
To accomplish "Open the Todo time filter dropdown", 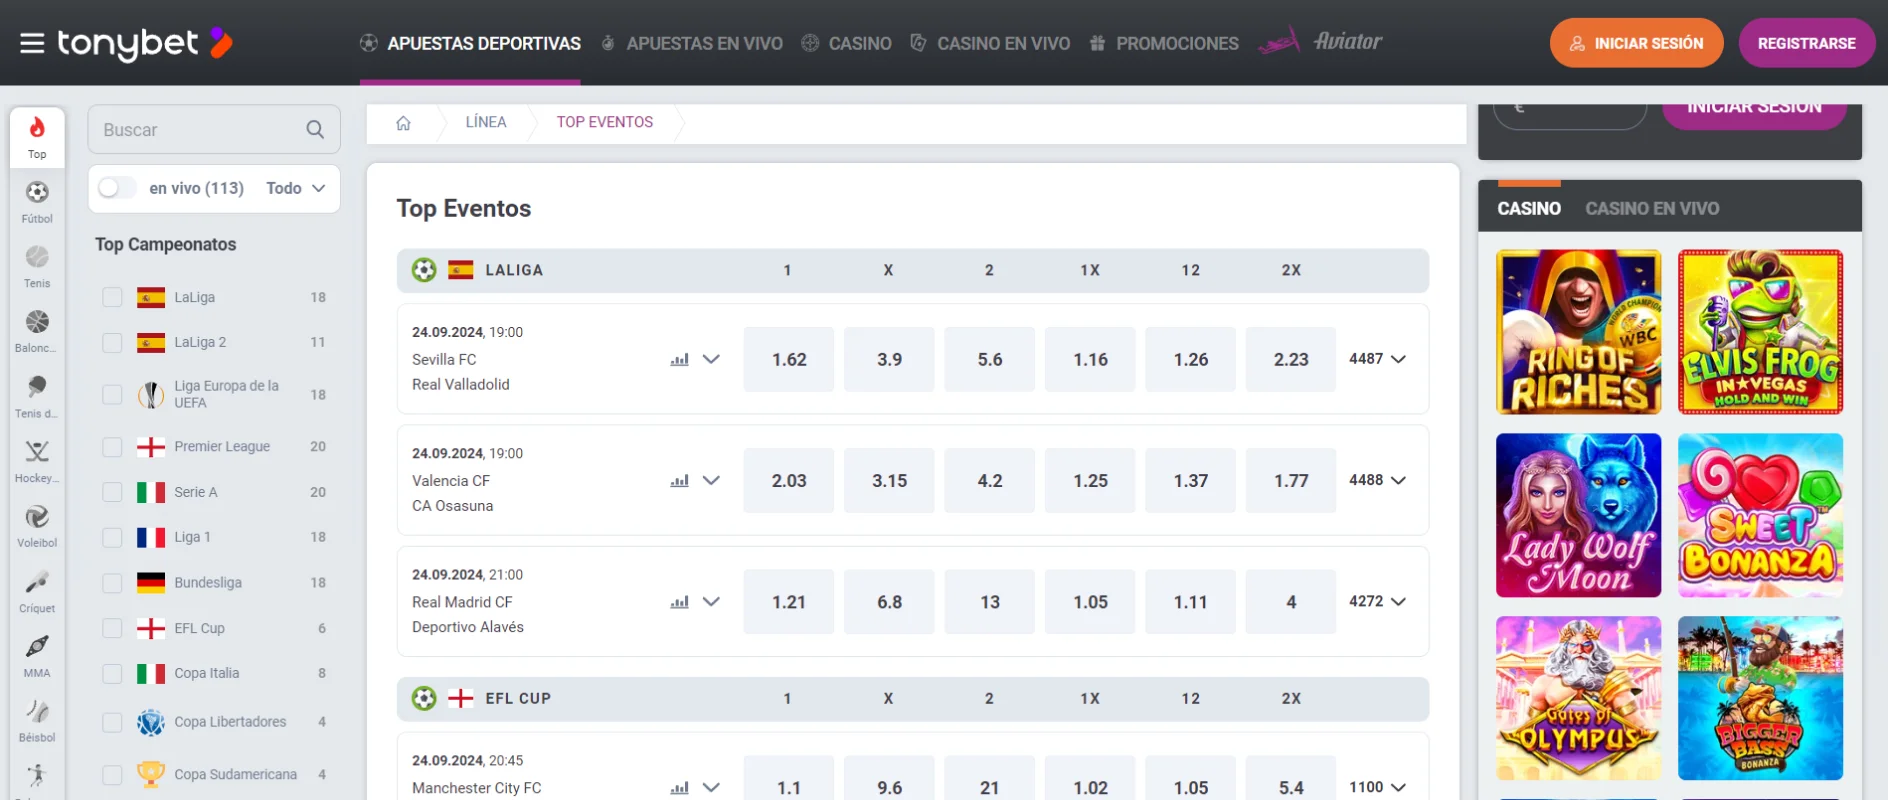I will tap(296, 188).
